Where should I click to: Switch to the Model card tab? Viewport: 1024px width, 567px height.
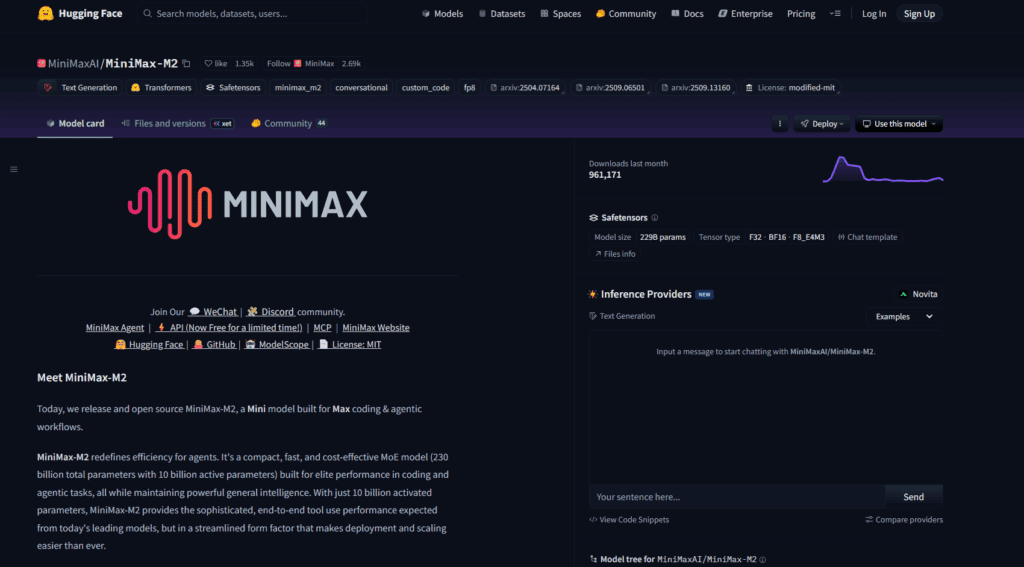tap(75, 123)
